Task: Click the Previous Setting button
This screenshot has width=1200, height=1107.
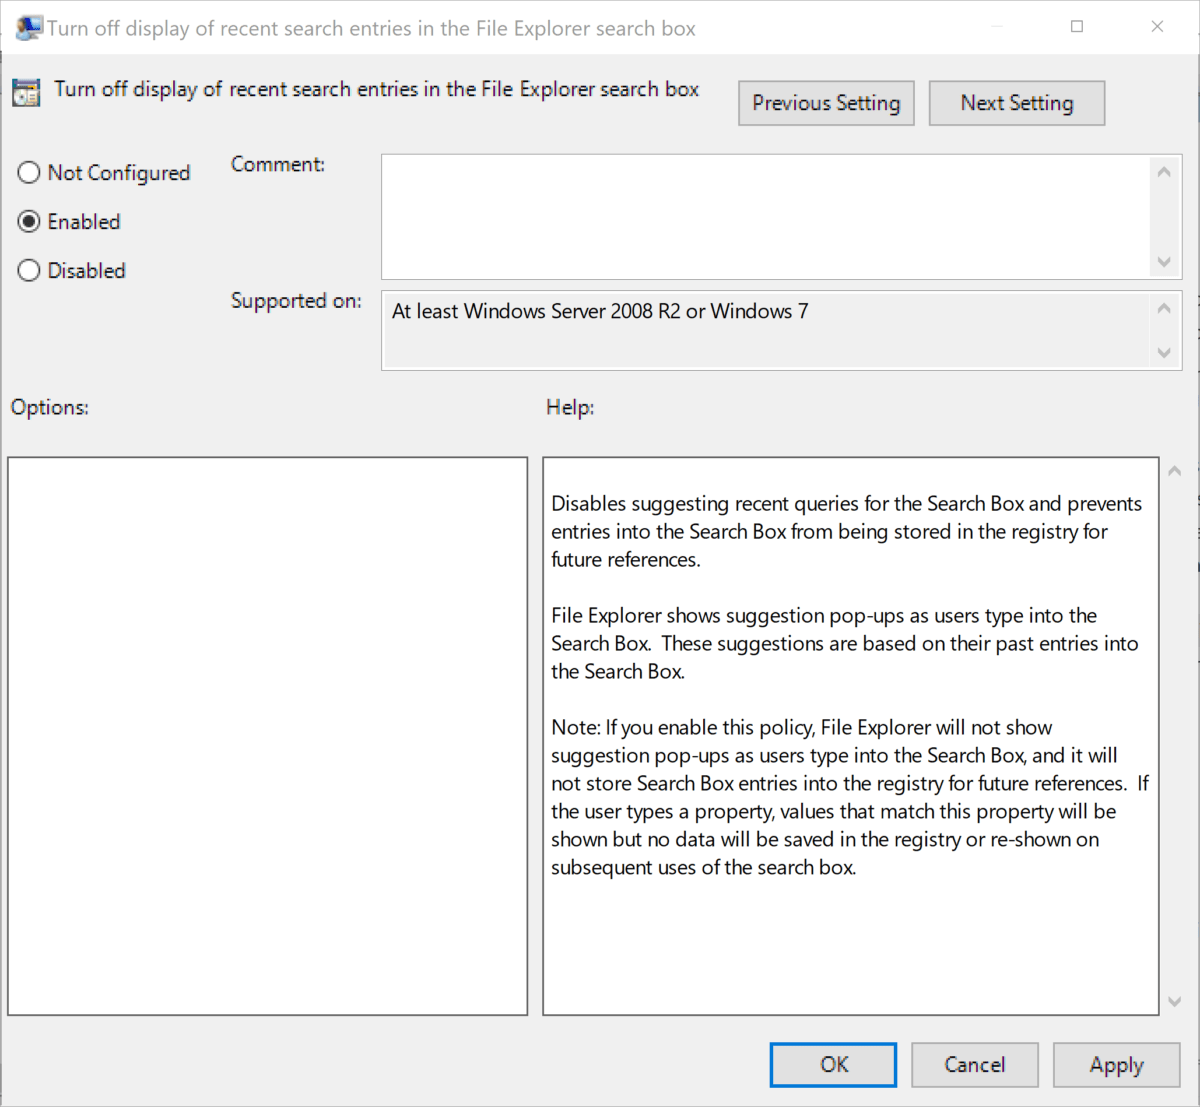Action: [x=826, y=103]
